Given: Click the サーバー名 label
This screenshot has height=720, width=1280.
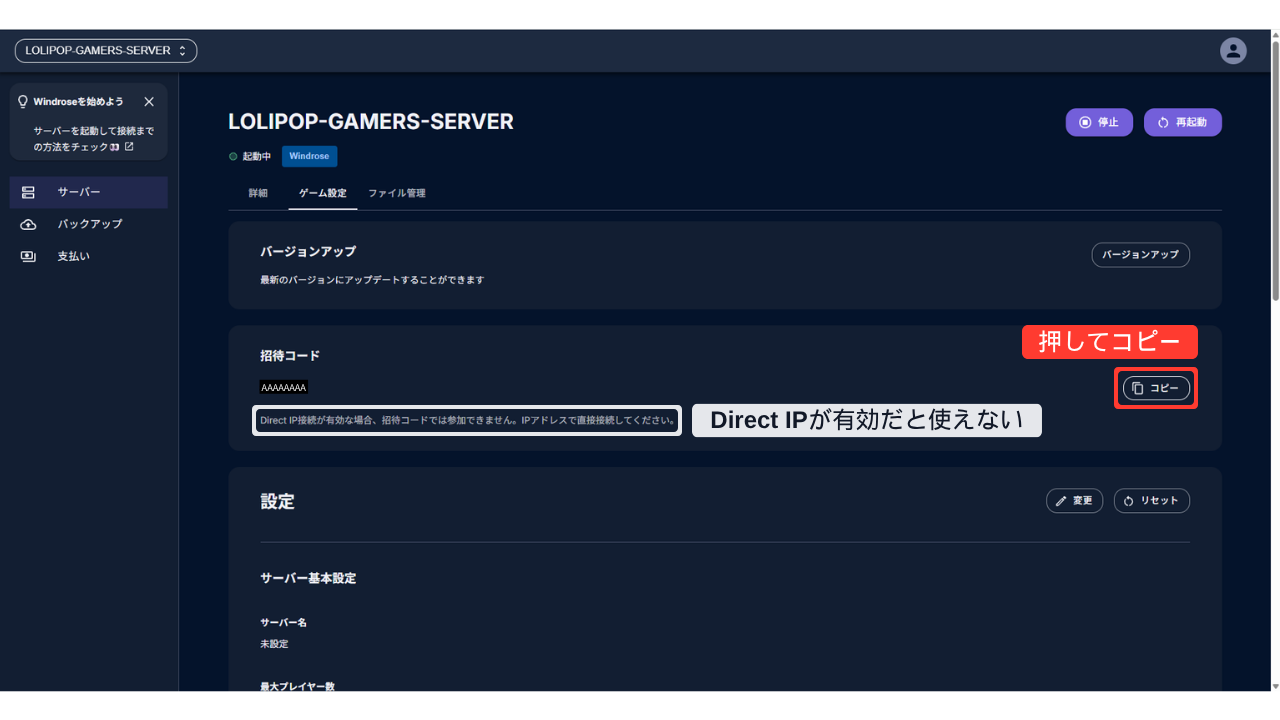Looking at the screenshot, I should pyautogui.click(x=283, y=622).
